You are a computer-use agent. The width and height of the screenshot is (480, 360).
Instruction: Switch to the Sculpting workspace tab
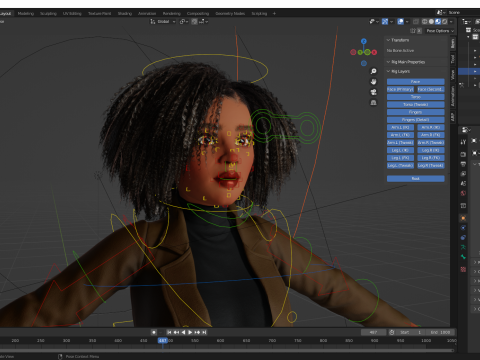pyautogui.click(x=48, y=14)
